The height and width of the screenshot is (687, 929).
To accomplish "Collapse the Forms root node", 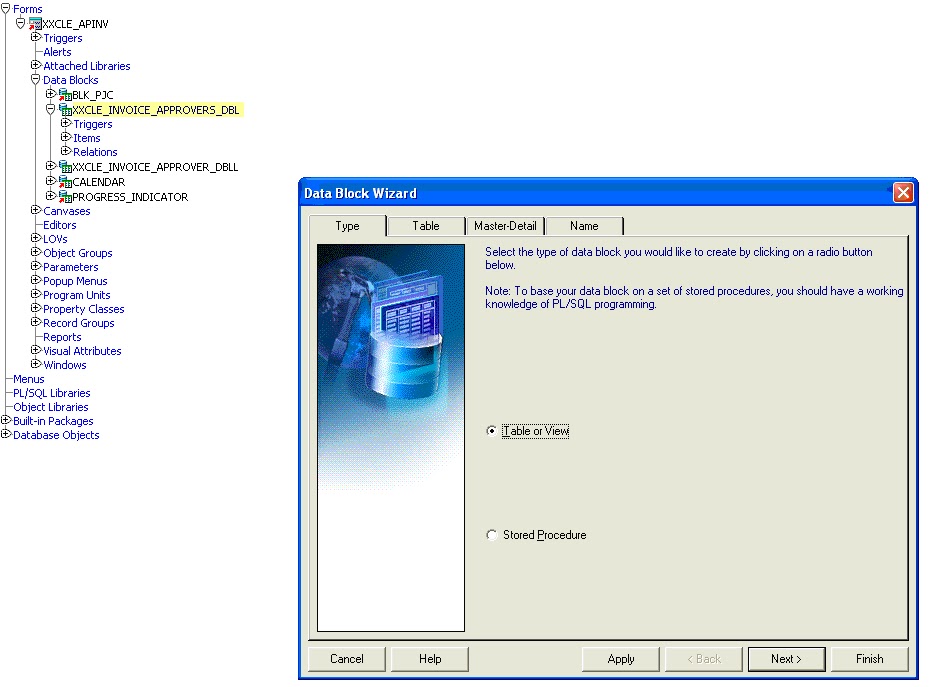I will click(5, 8).
